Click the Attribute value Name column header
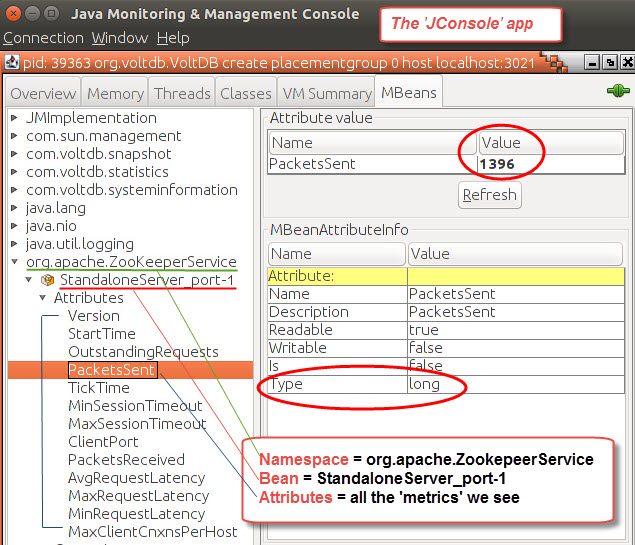 (373, 143)
